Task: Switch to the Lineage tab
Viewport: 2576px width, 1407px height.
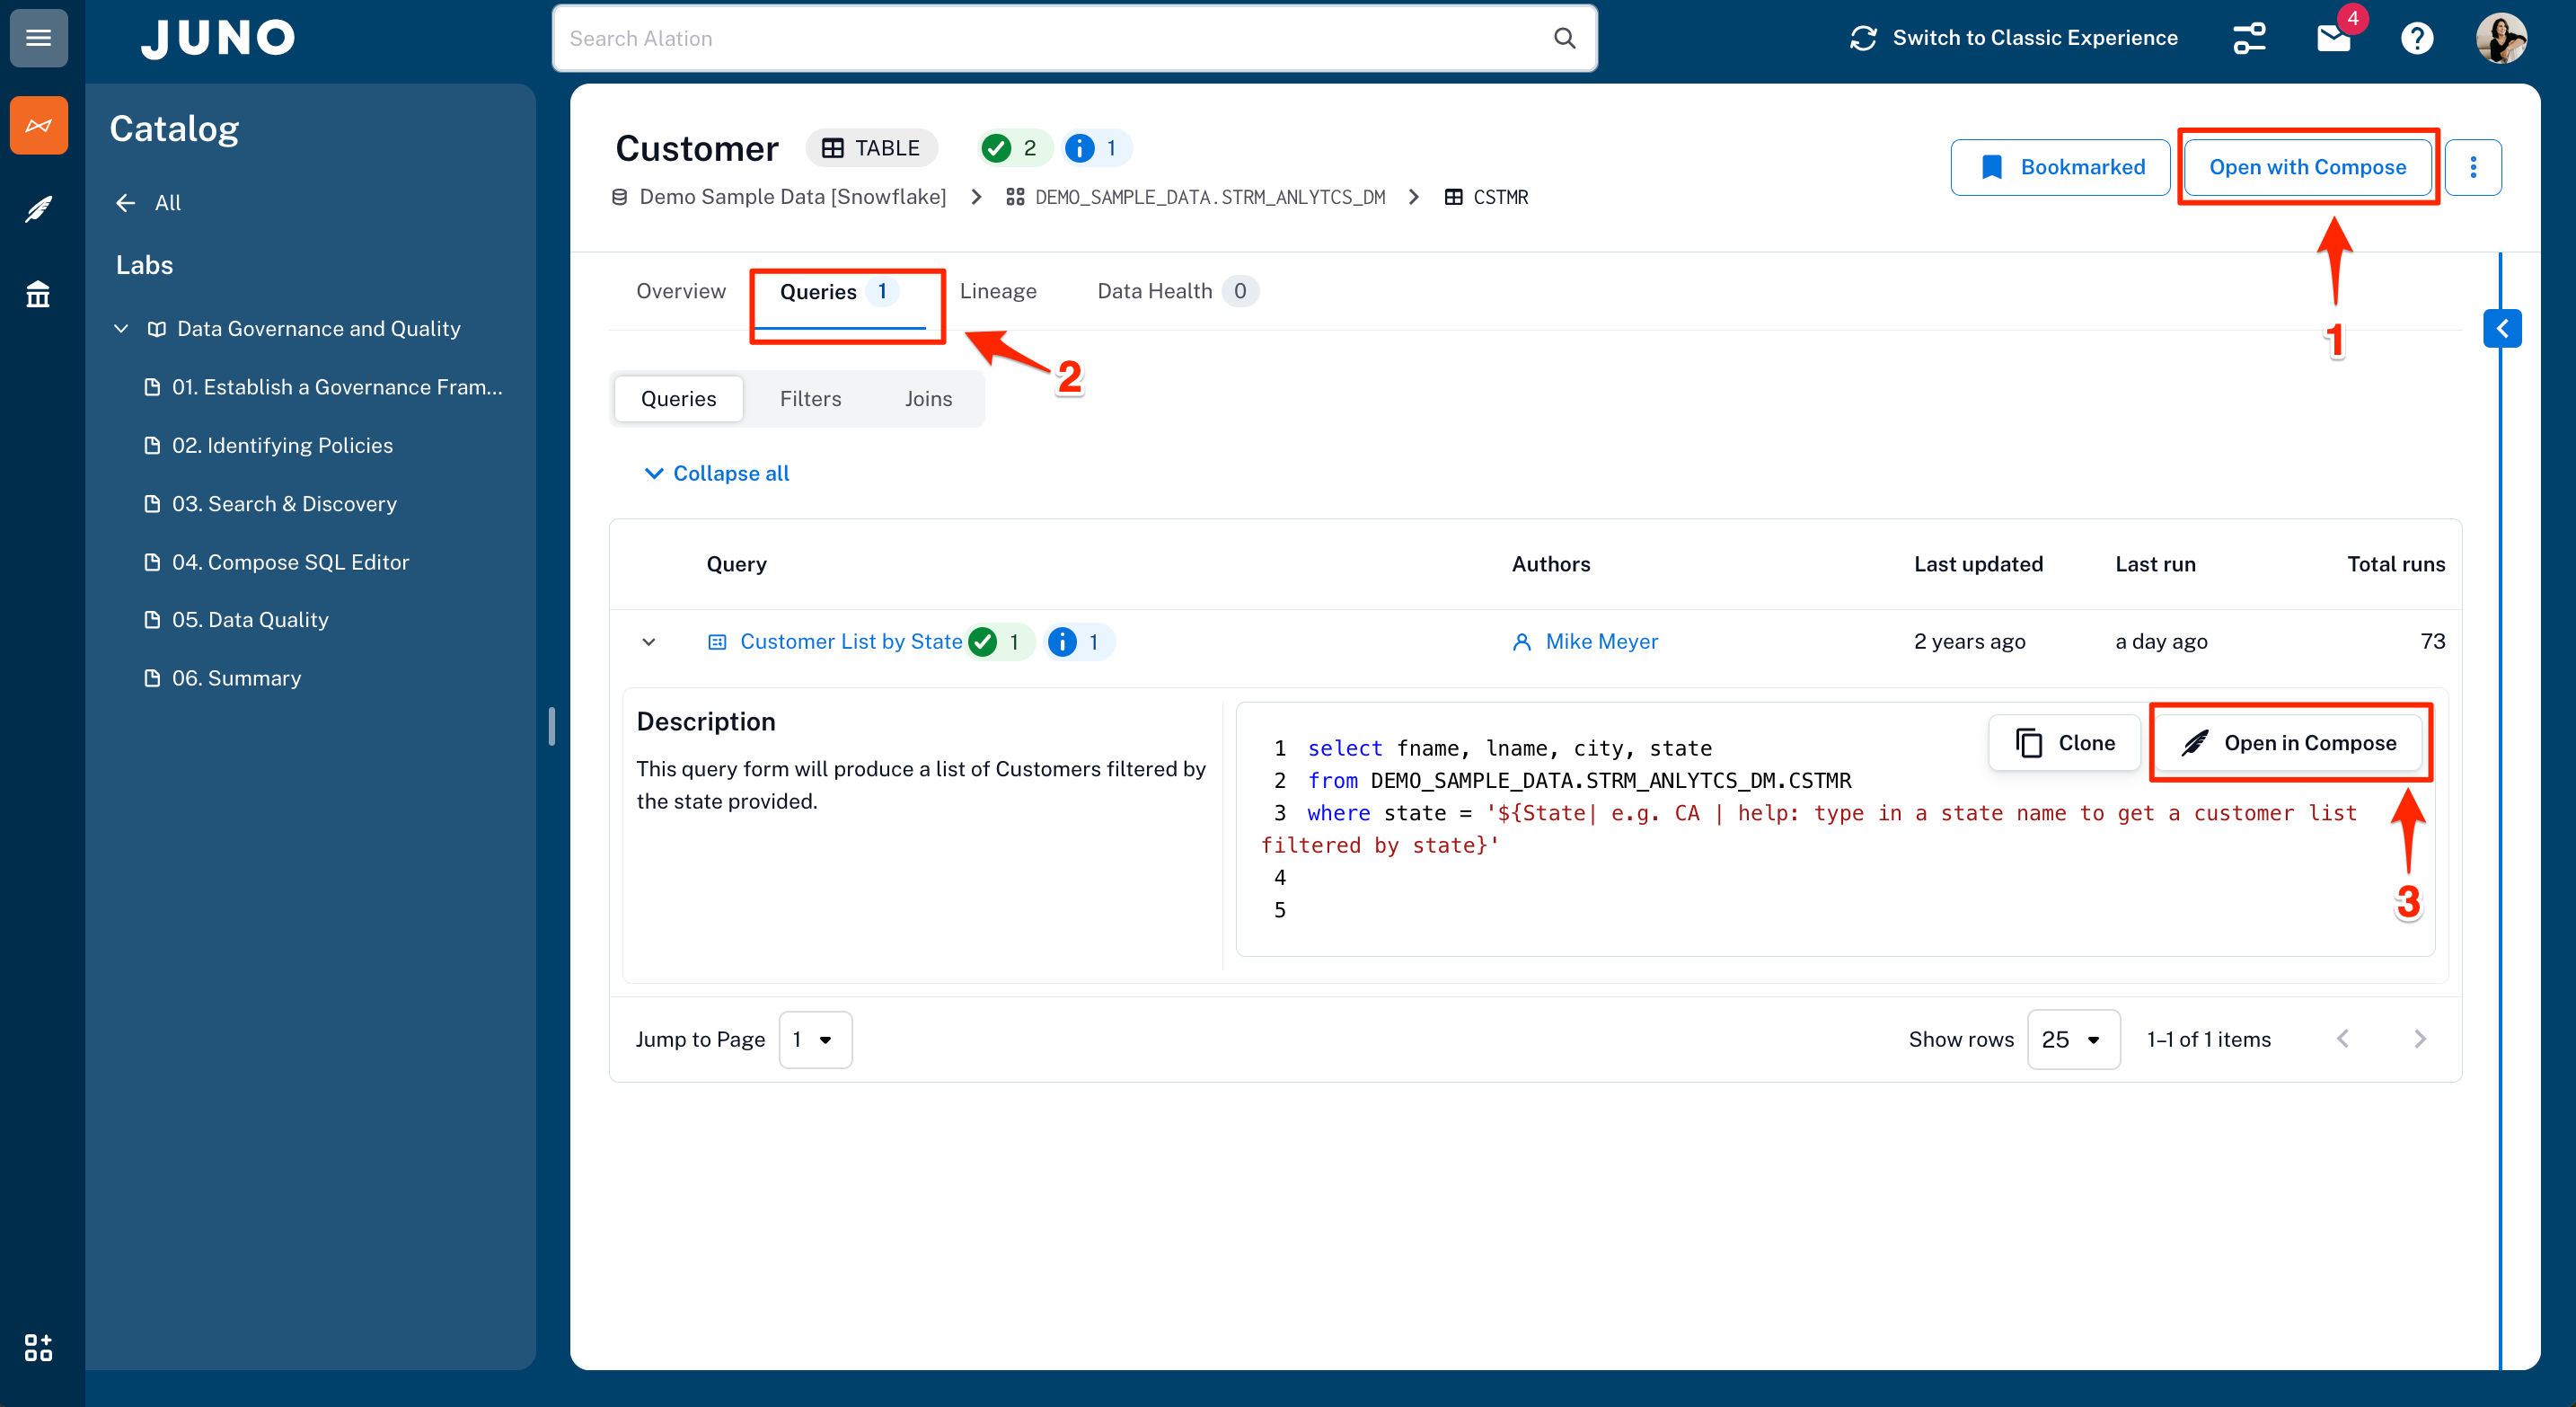Action: click(997, 291)
